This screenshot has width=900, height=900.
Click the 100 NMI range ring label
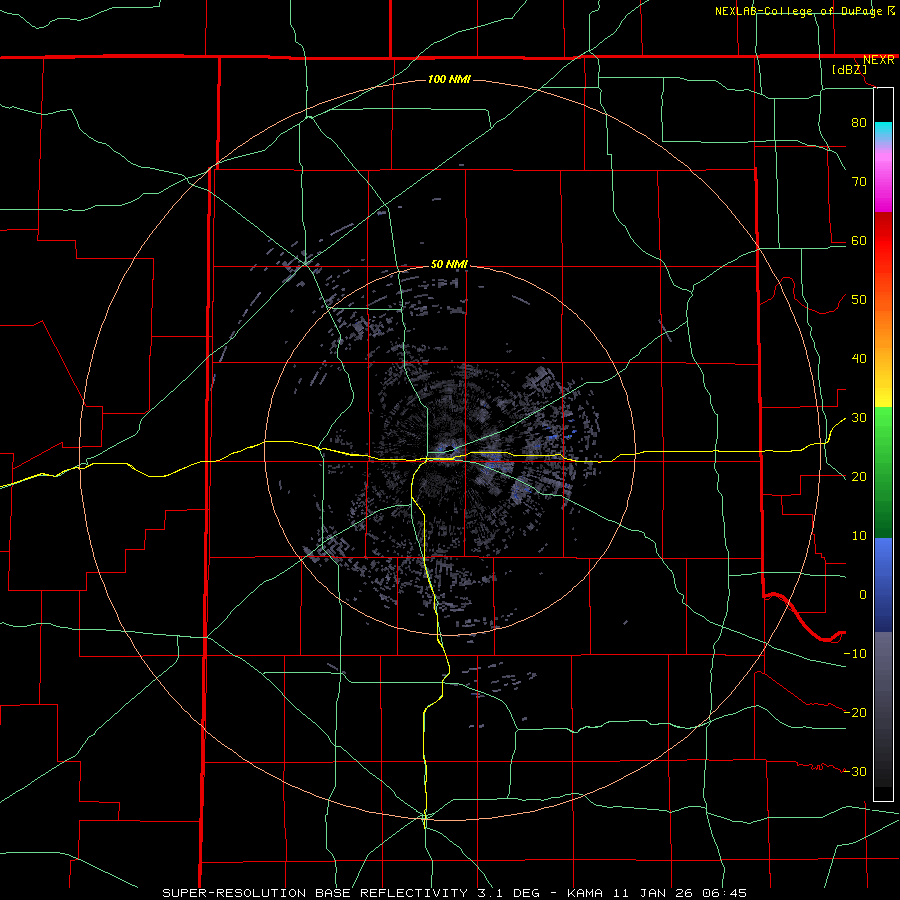(449, 79)
